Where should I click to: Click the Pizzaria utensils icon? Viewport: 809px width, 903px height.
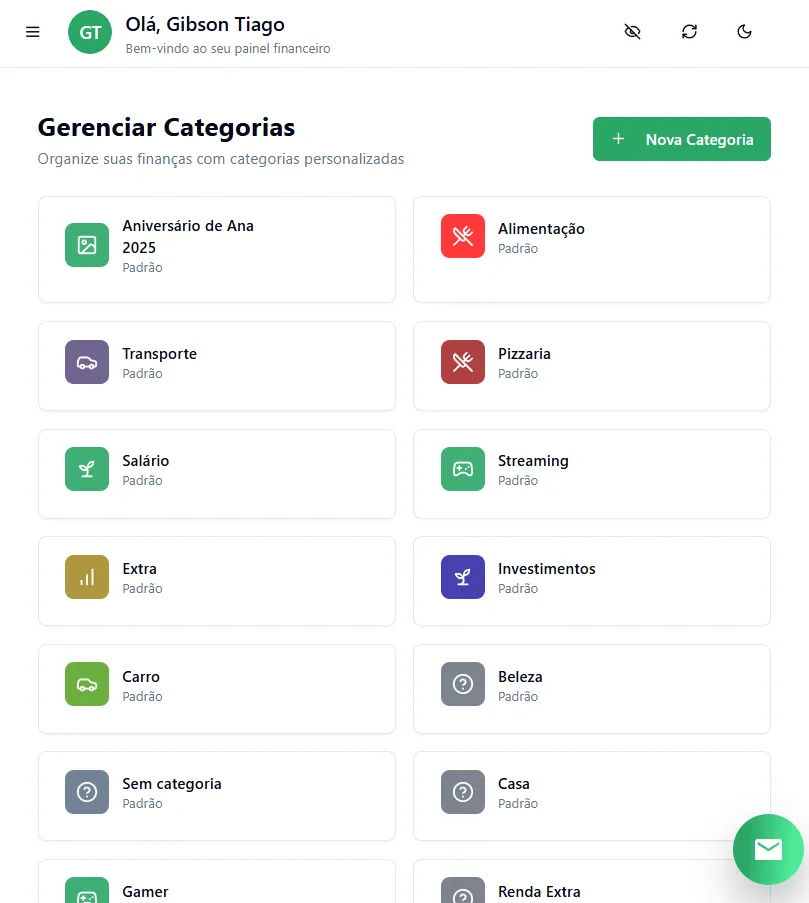coord(463,362)
